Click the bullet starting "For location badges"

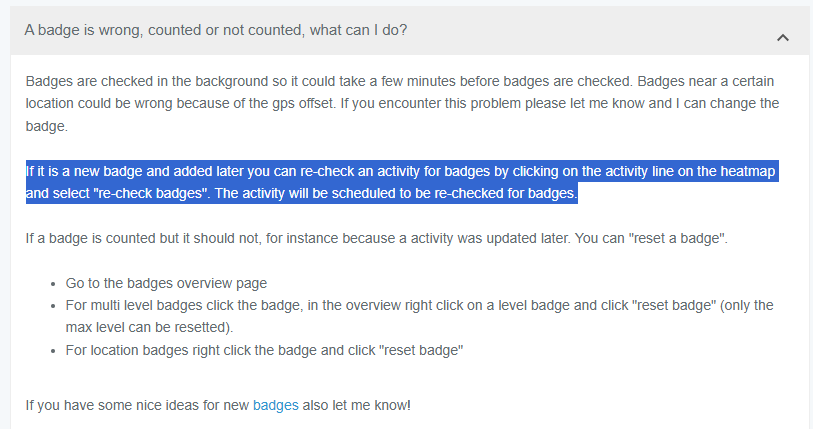click(265, 349)
